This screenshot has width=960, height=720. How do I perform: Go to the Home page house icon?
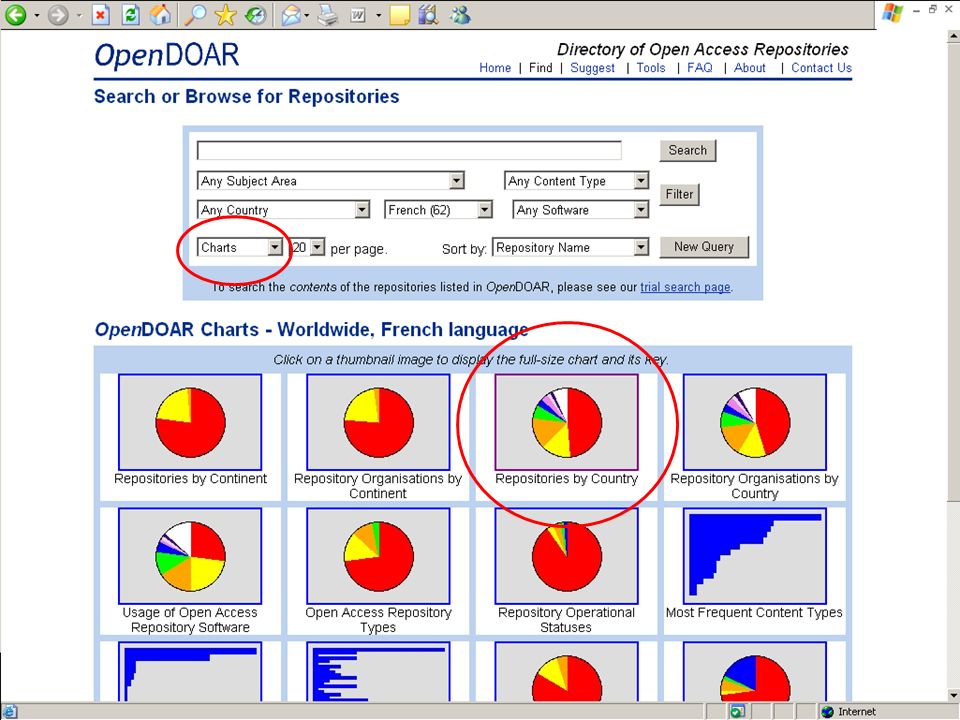pyautogui.click(x=160, y=14)
